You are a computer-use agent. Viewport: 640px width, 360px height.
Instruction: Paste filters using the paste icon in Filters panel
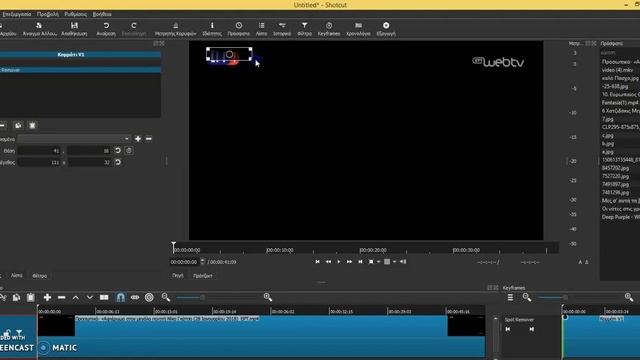pos(32,125)
